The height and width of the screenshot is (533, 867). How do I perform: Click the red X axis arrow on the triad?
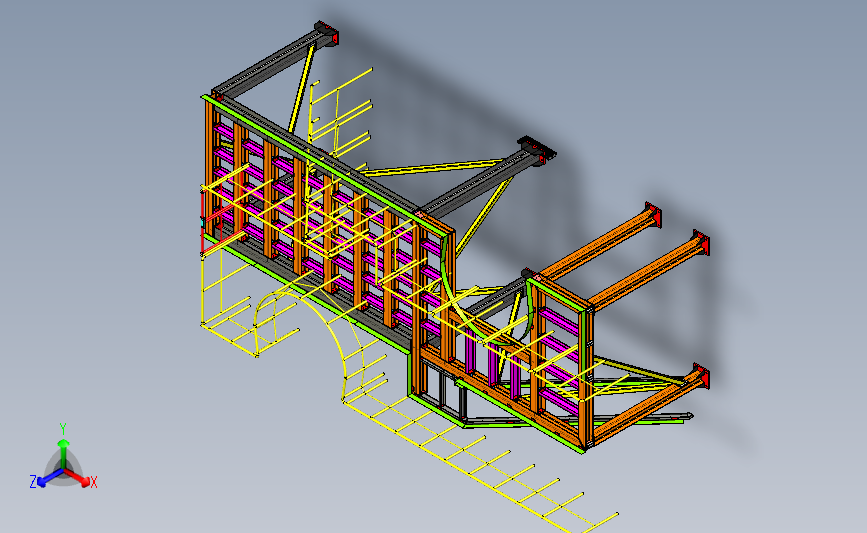click(x=75, y=477)
